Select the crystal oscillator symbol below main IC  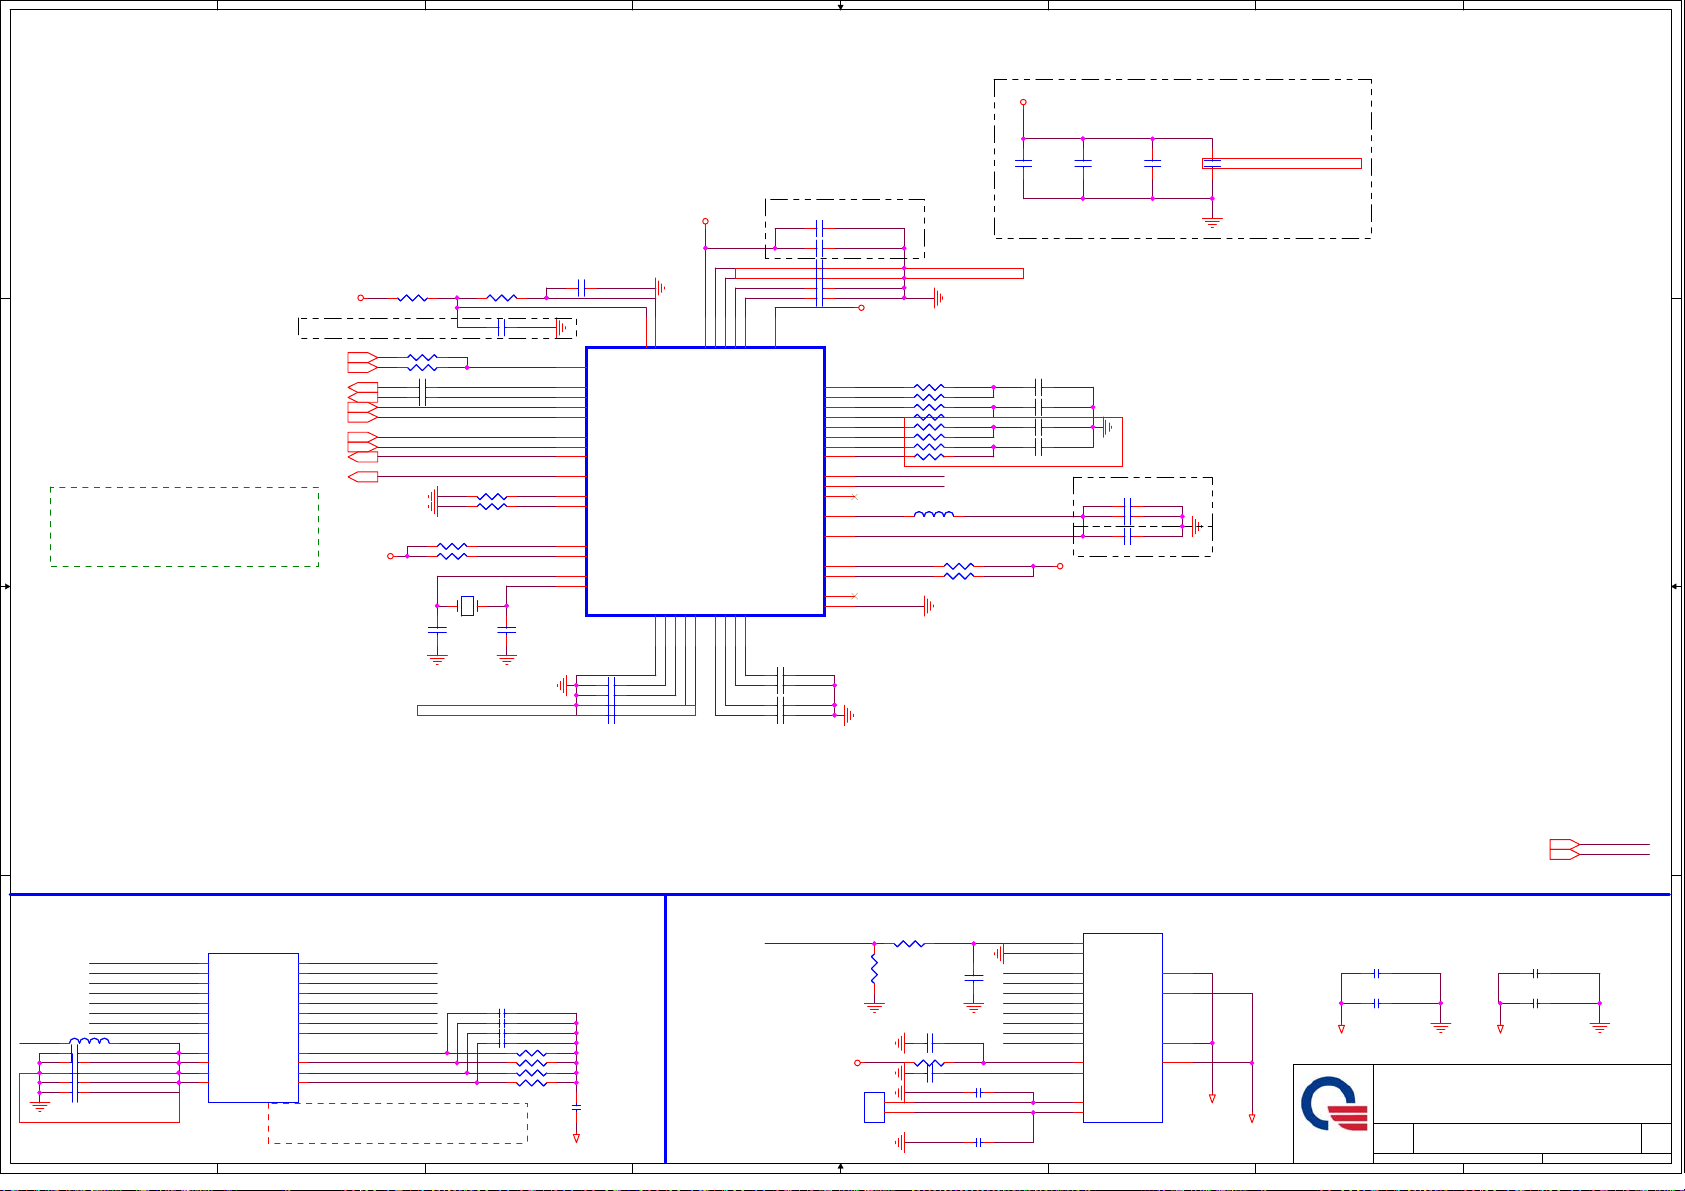tap(467, 606)
